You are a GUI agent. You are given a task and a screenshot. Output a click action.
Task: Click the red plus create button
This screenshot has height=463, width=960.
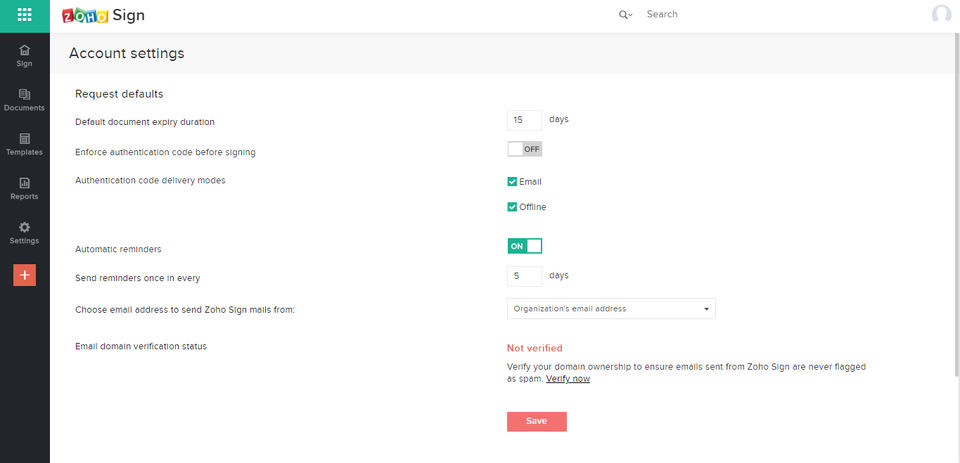(24, 276)
